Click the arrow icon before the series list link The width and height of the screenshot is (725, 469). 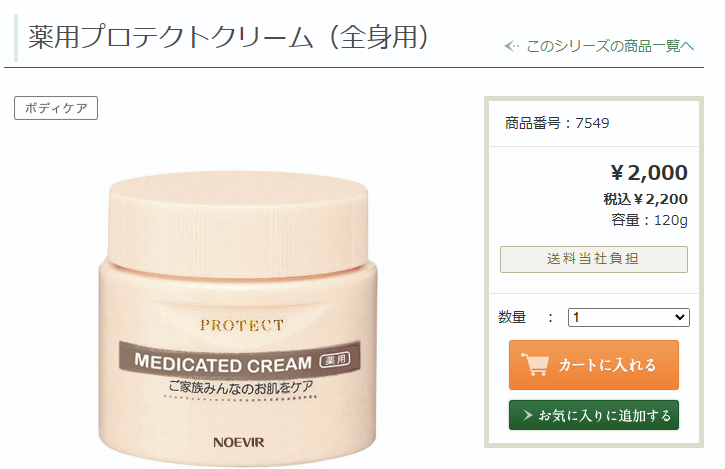[x=512, y=46]
